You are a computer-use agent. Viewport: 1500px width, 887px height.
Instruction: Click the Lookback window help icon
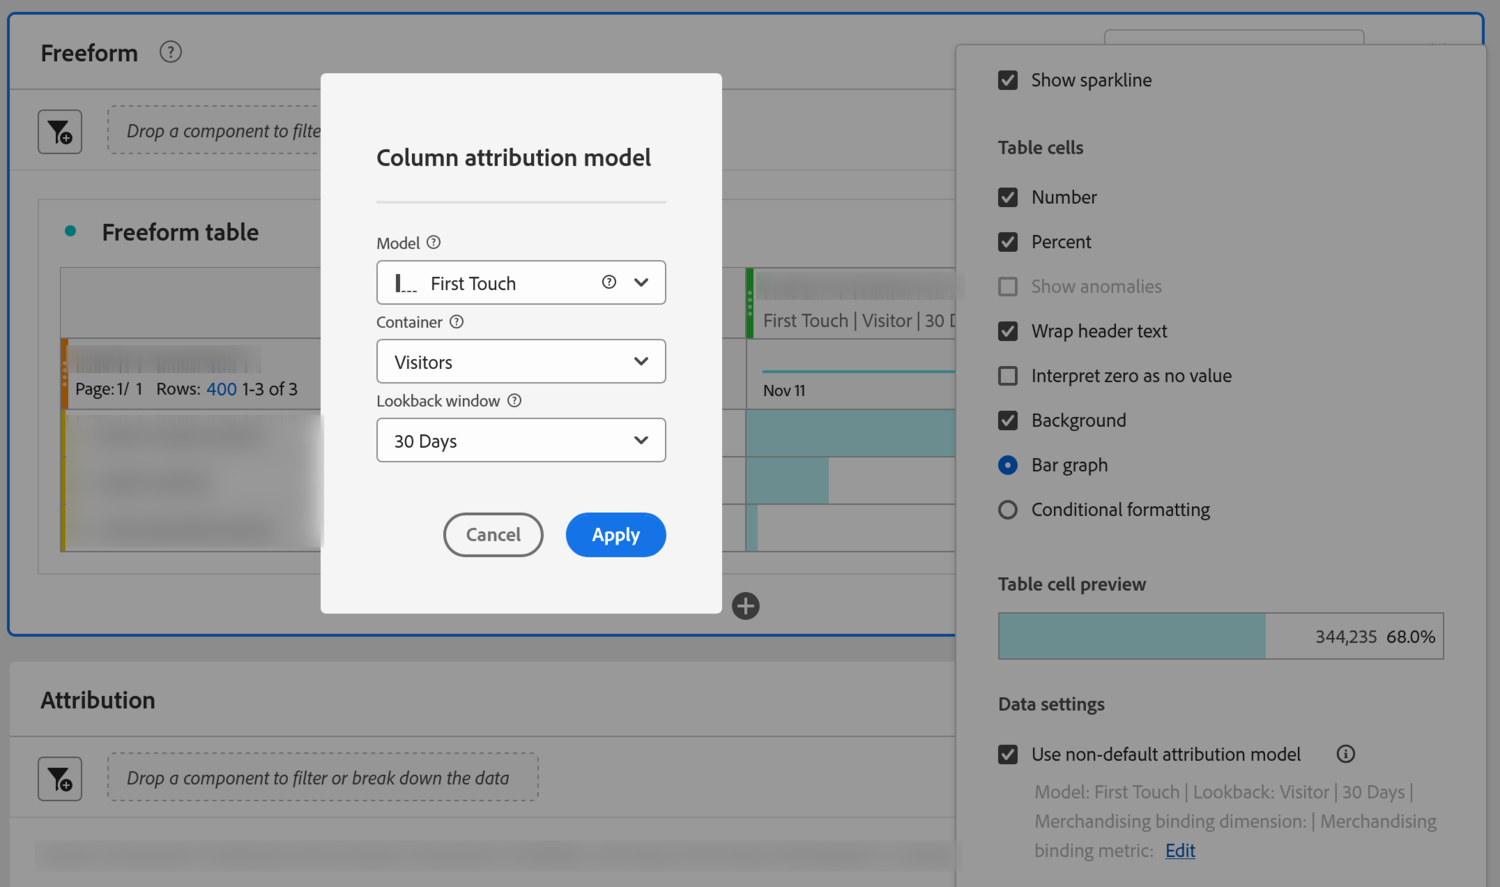coord(514,400)
